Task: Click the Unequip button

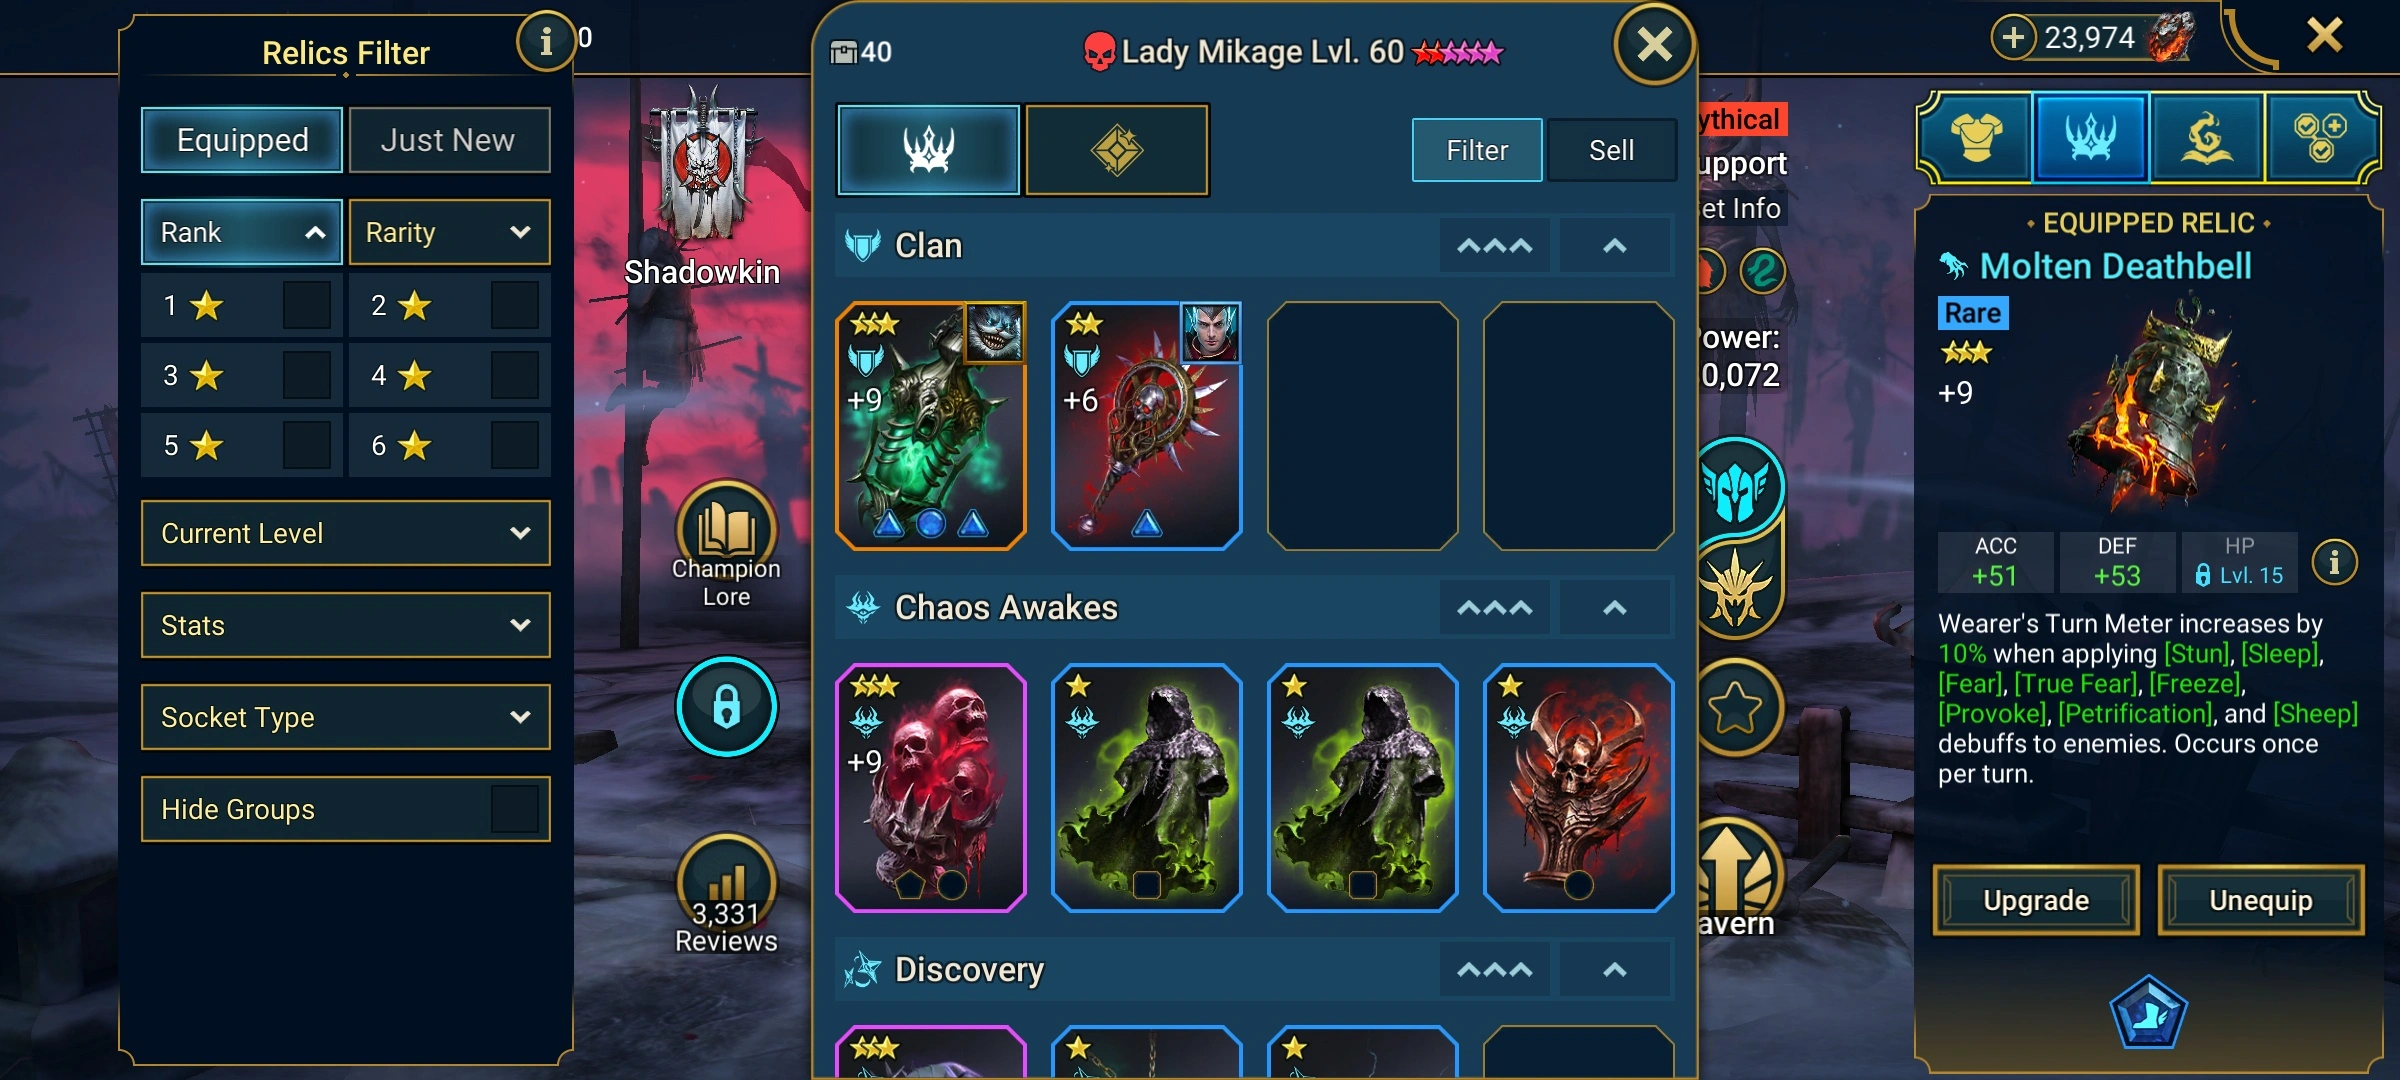Action: tap(2261, 900)
